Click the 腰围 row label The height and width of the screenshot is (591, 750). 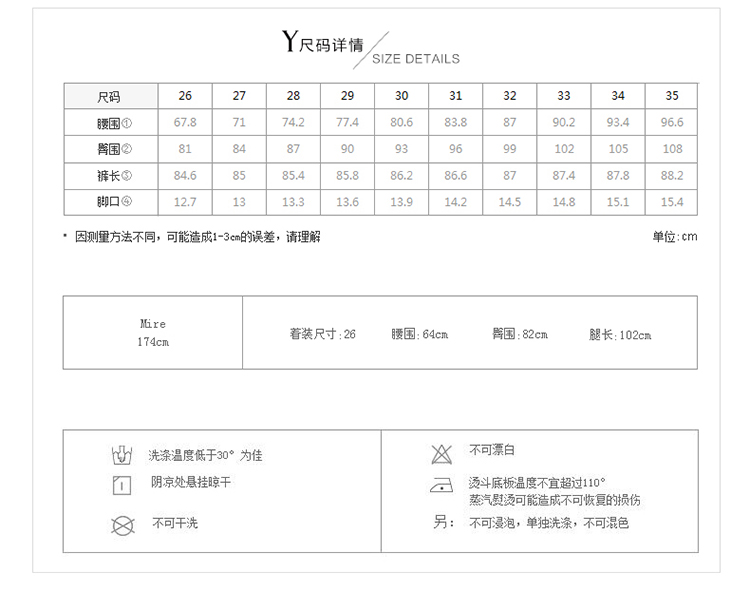click(114, 123)
